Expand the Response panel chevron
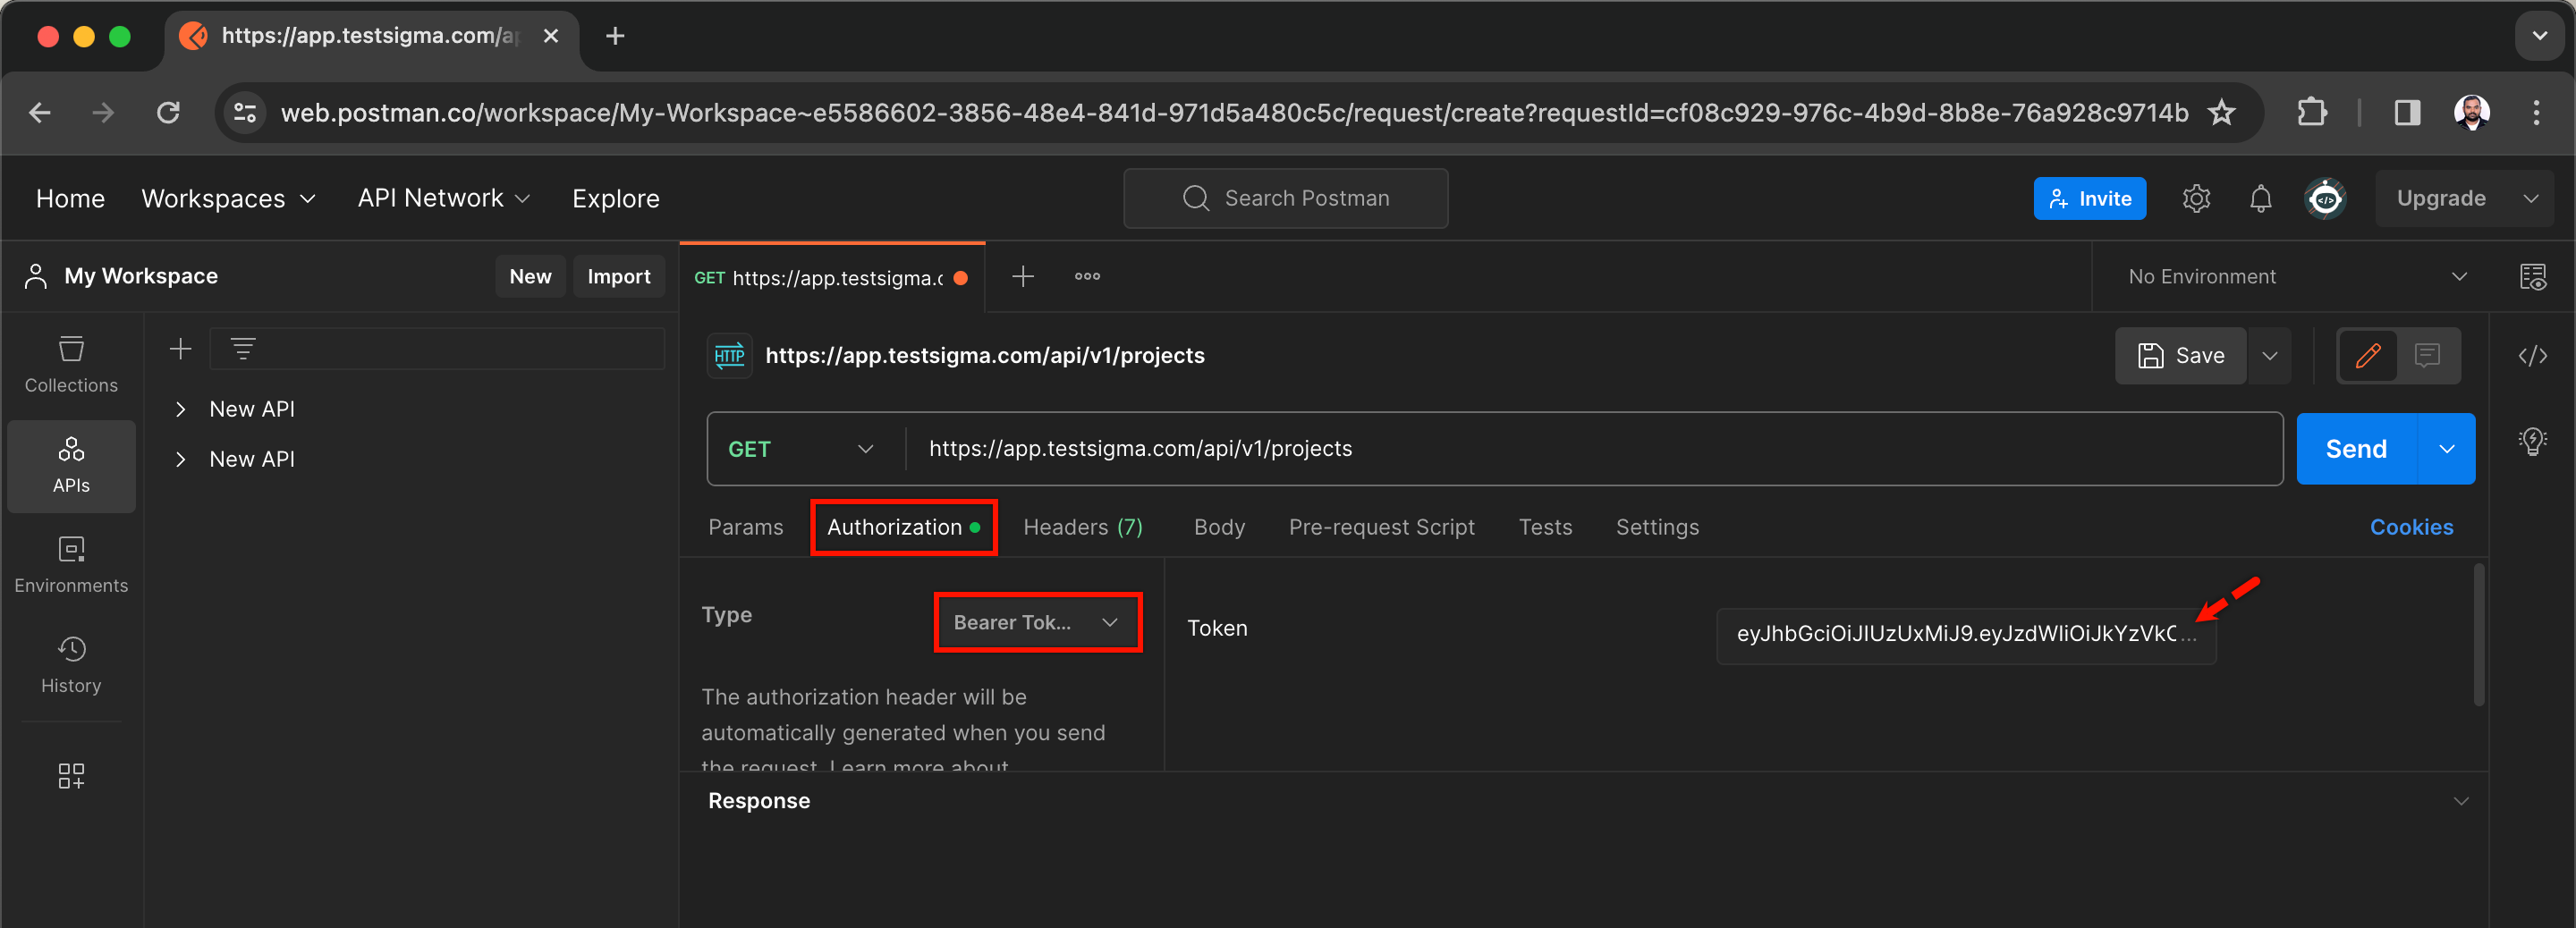2576x928 pixels. 2461,801
